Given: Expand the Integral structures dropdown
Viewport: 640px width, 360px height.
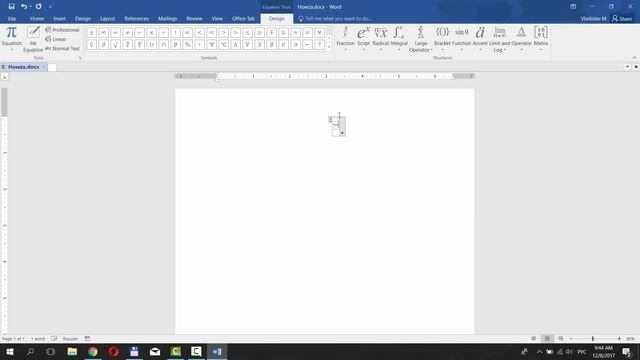Looking at the screenshot, I should [x=399, y=39].
